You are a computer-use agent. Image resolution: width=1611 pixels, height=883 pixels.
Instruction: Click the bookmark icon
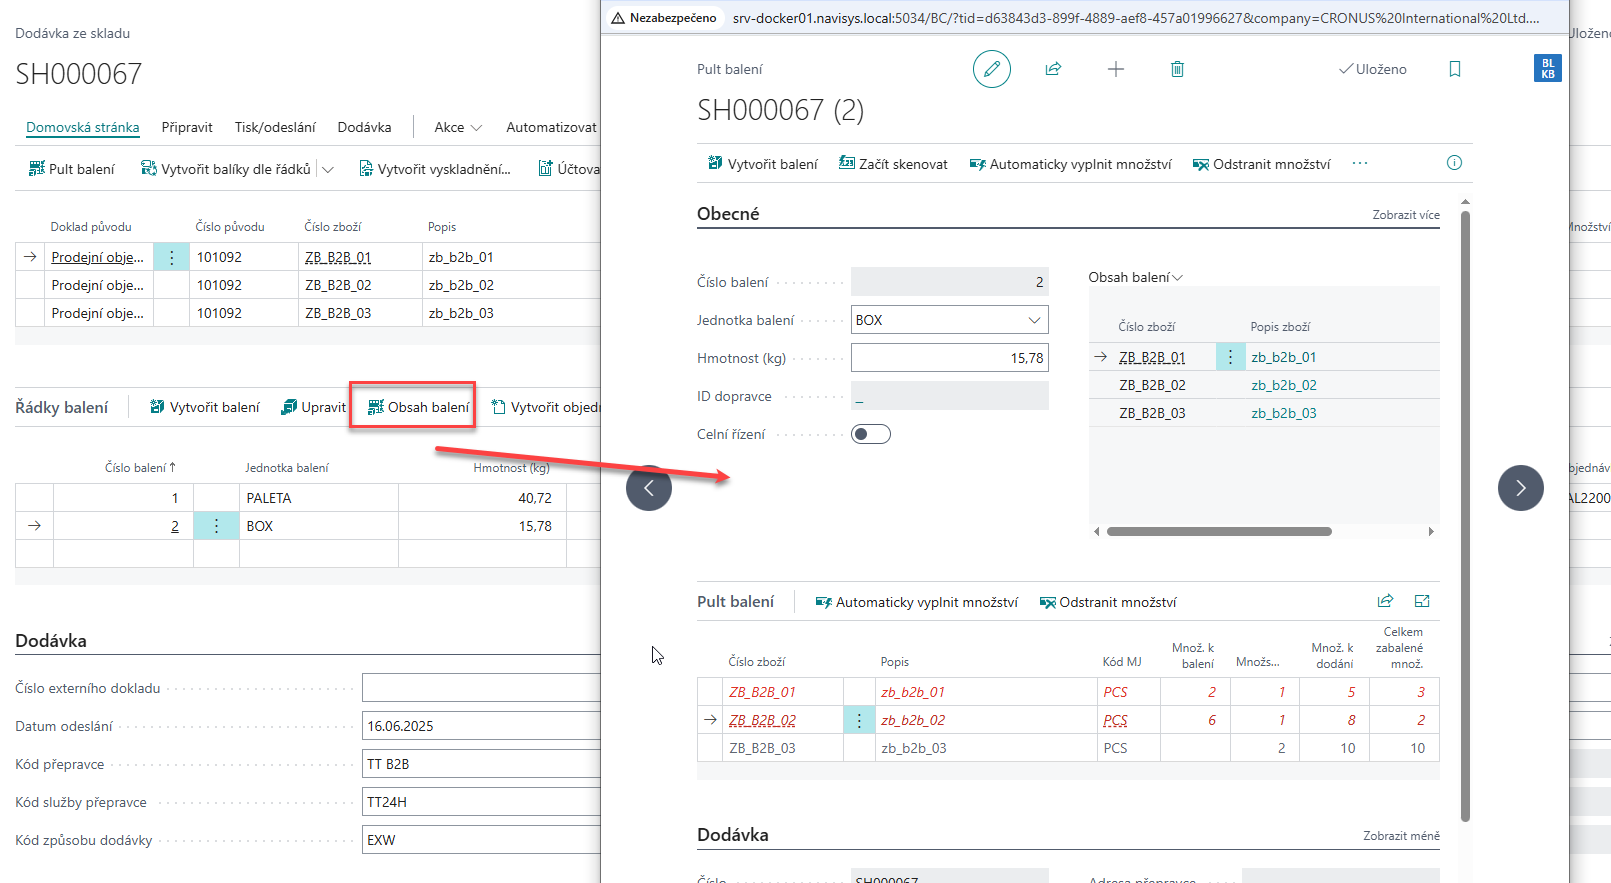point(1454,69)
